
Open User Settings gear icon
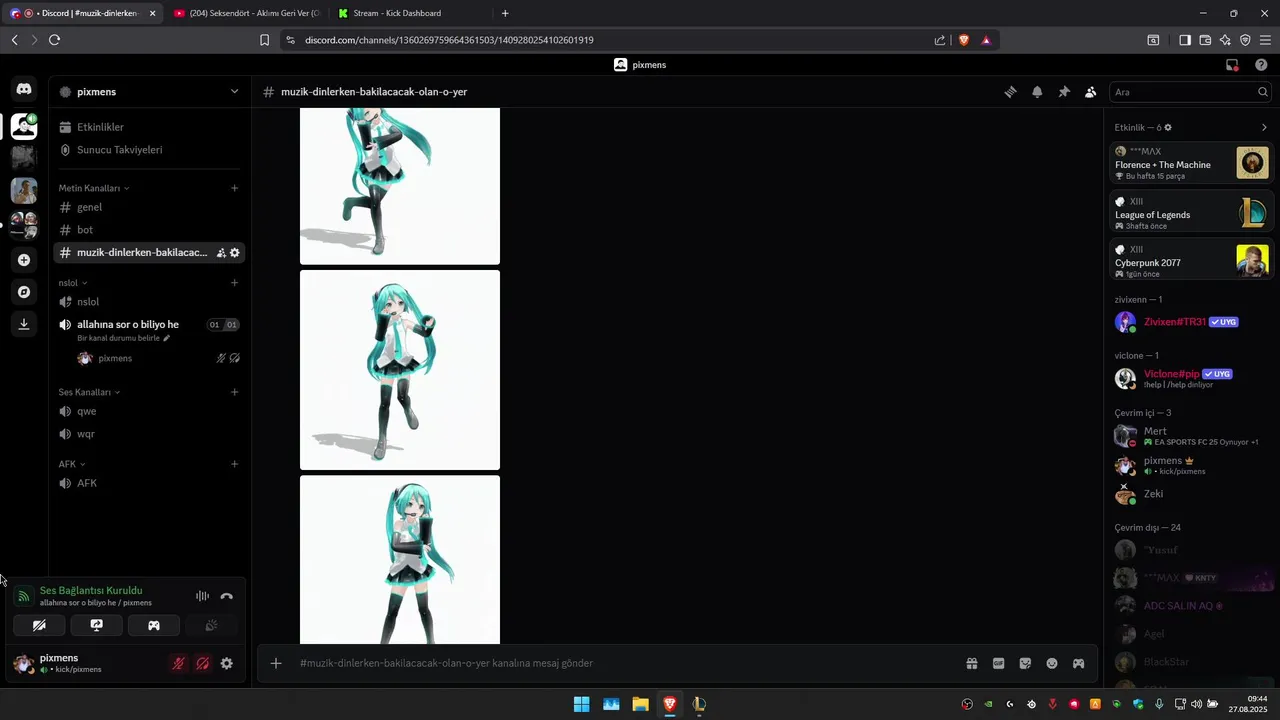[227, 663]
